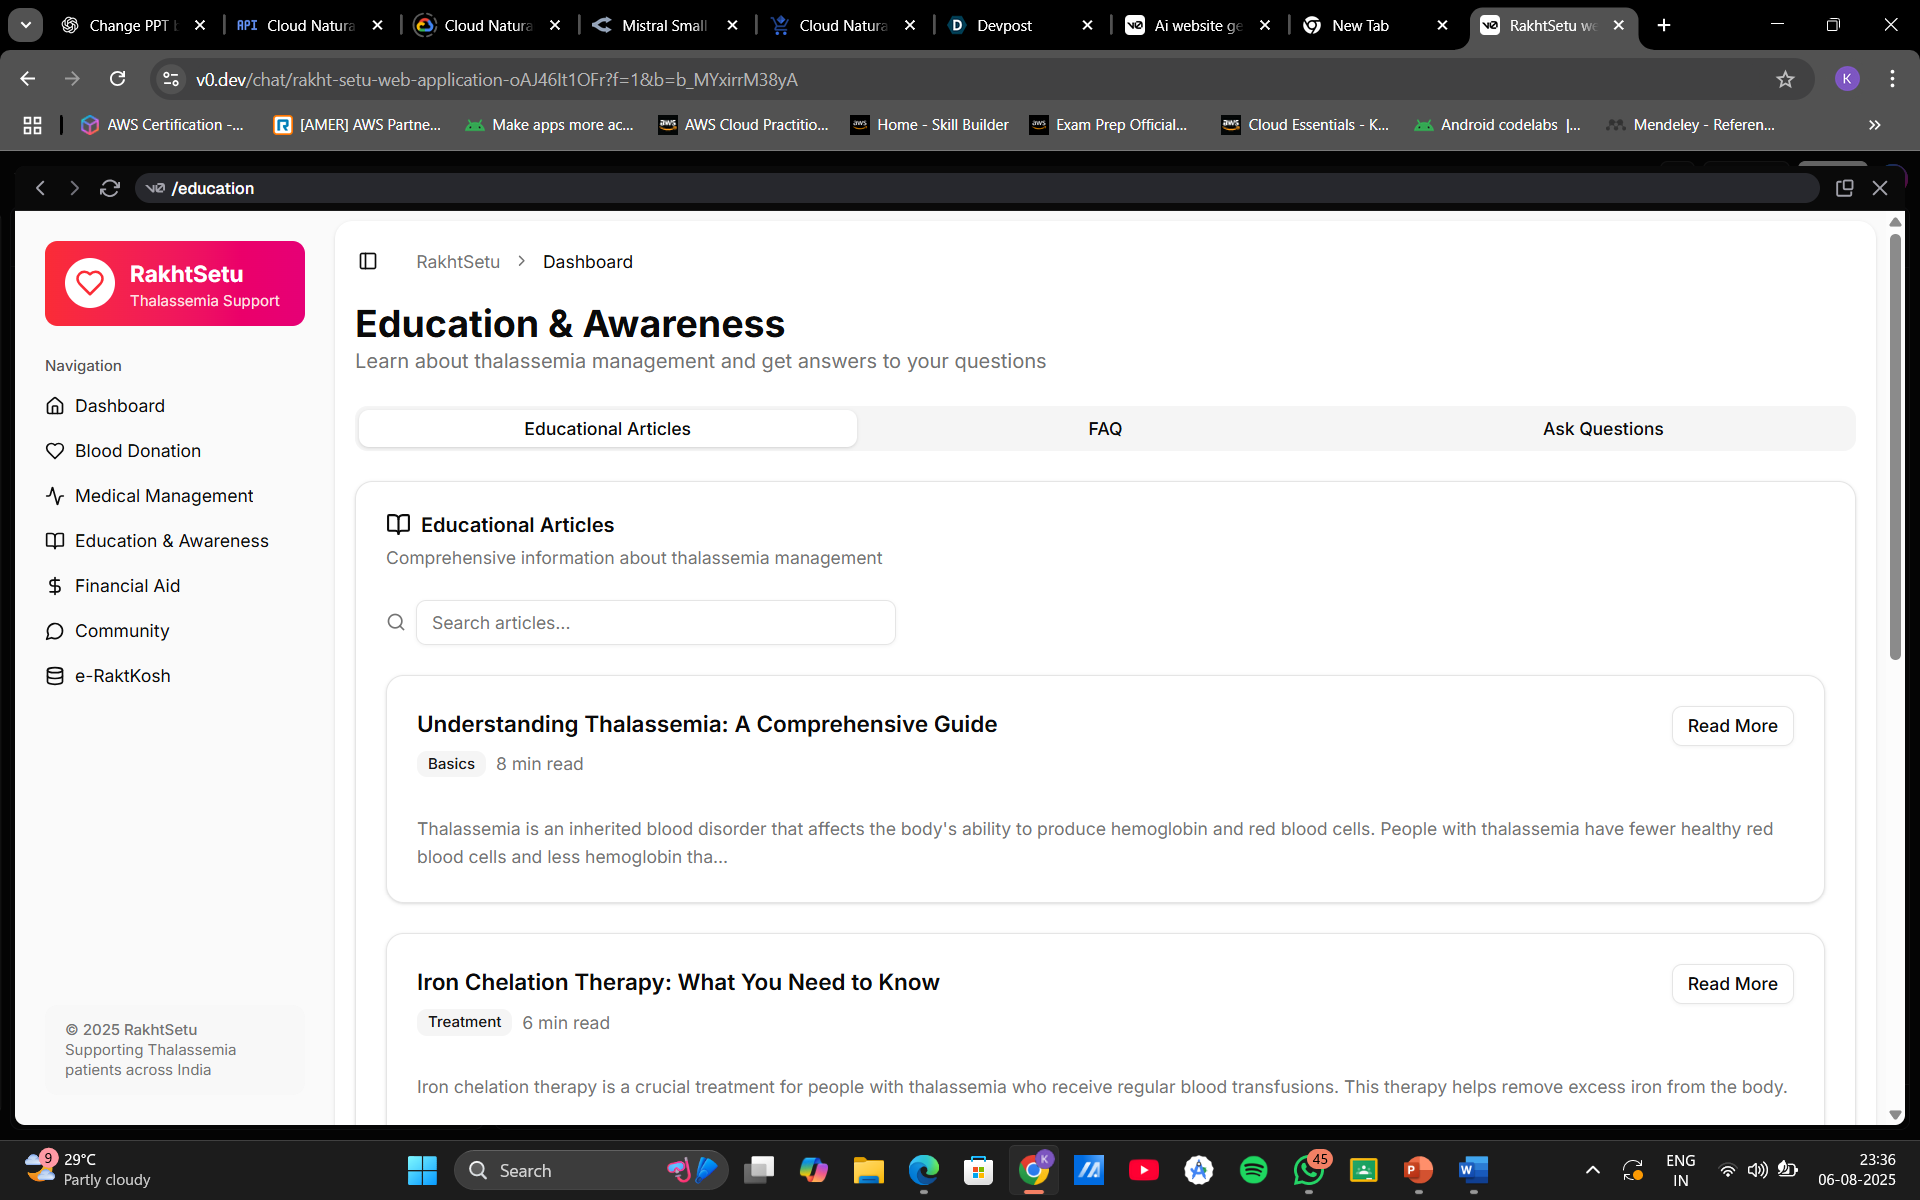The height and width of the screenshot is (1200, 1920).
Task: Switch to the FAQ tab
Action: (1105, 428)
